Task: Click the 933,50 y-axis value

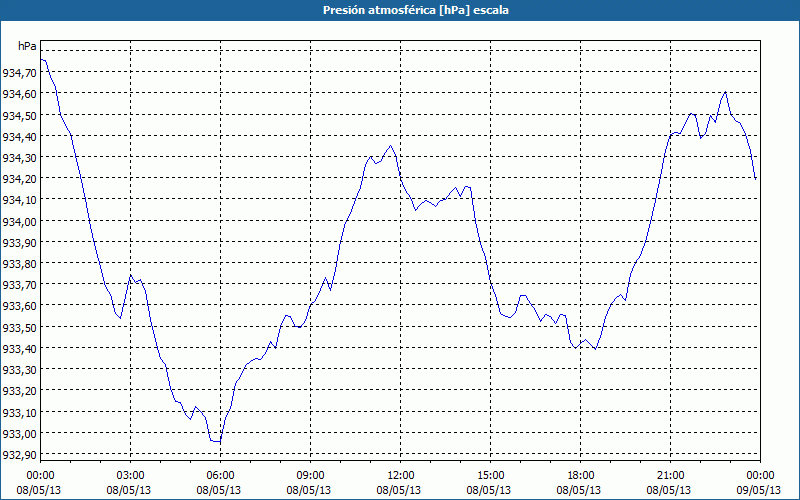Action: point(19,328)
